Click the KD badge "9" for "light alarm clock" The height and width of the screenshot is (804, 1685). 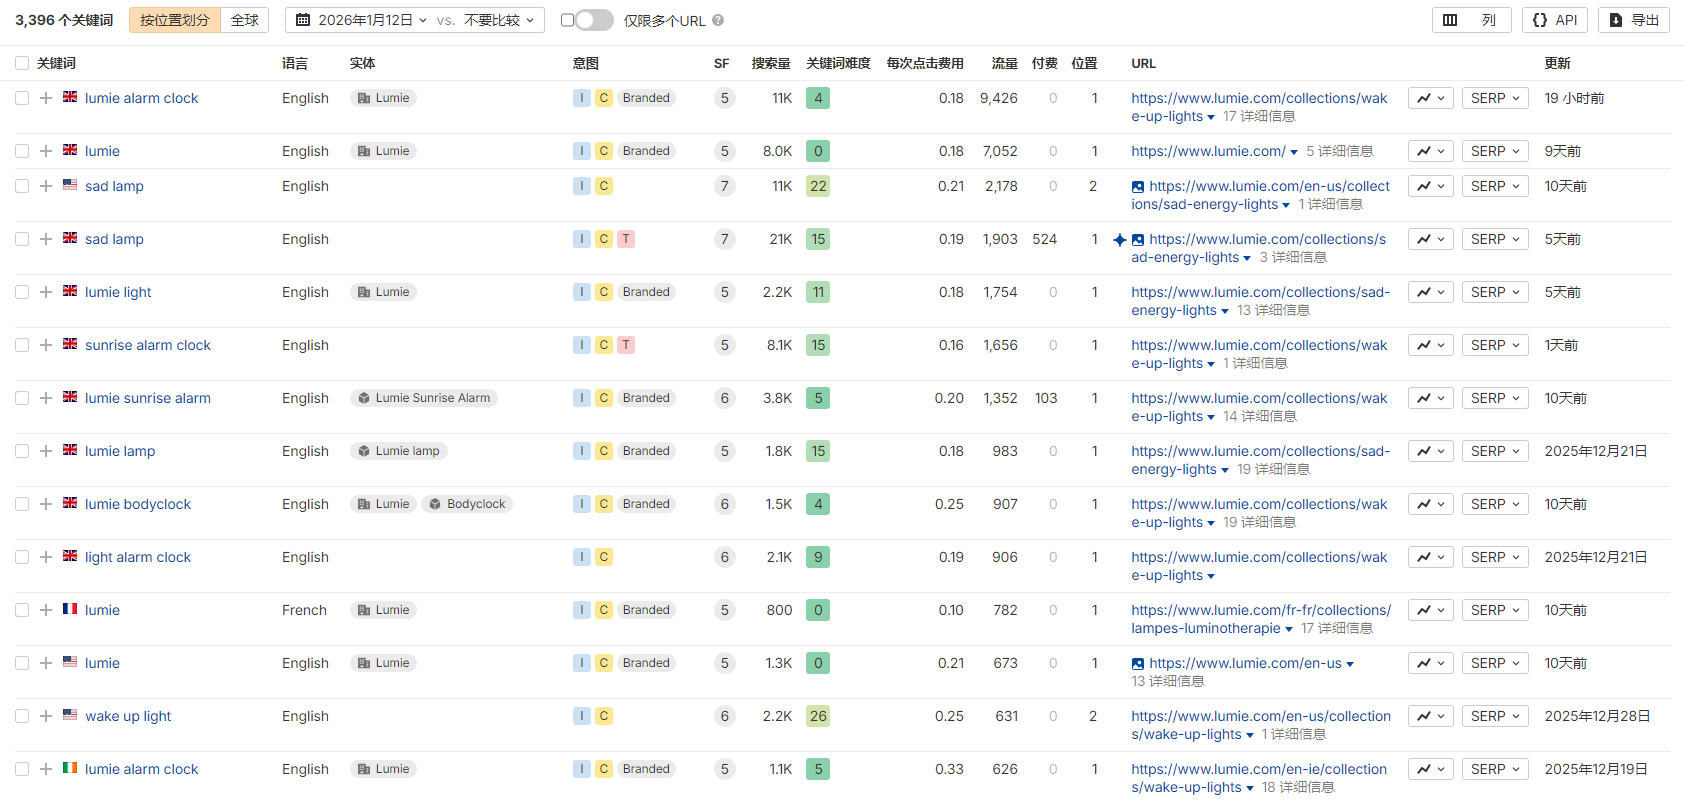tap(818, 557)
